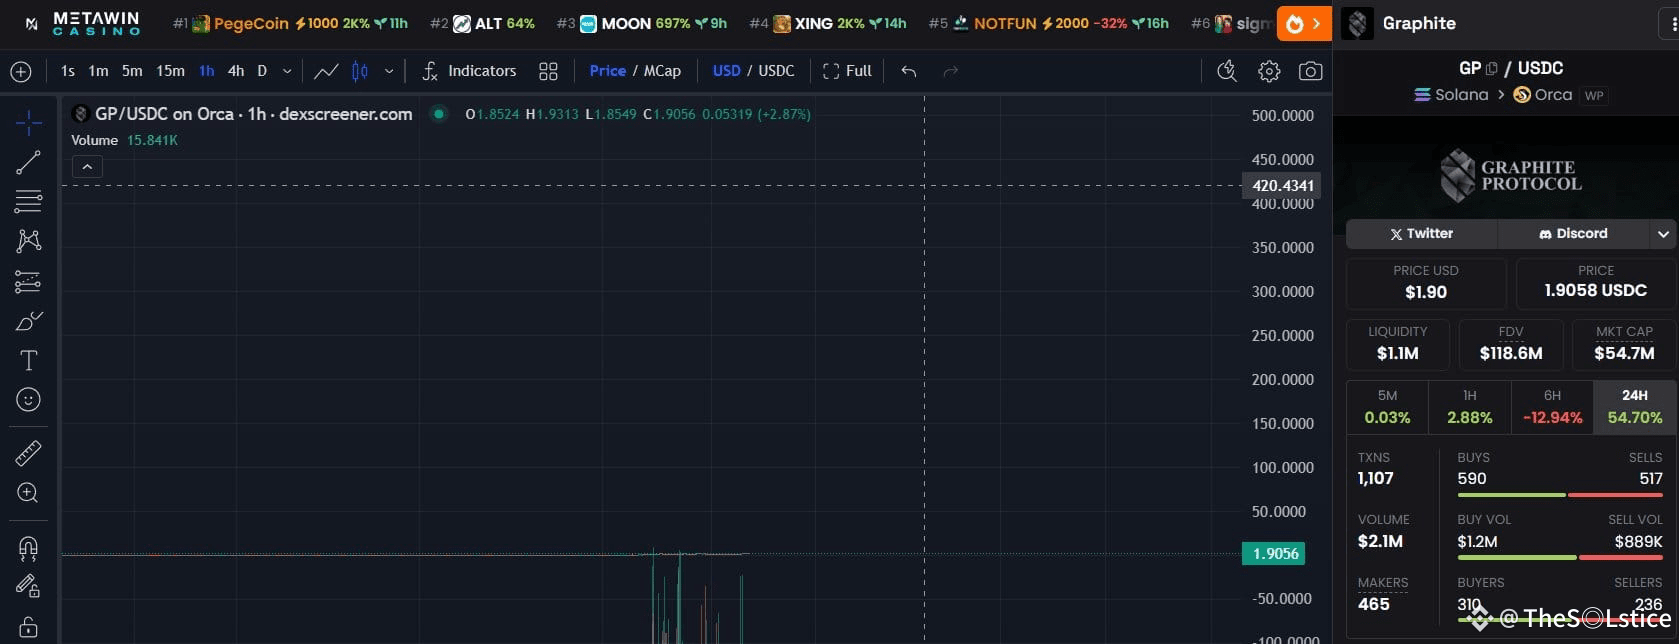The height and width of the screenshot is (644, 1679).
Task: Click the WP pool type badge
Action: (1594, 96)
